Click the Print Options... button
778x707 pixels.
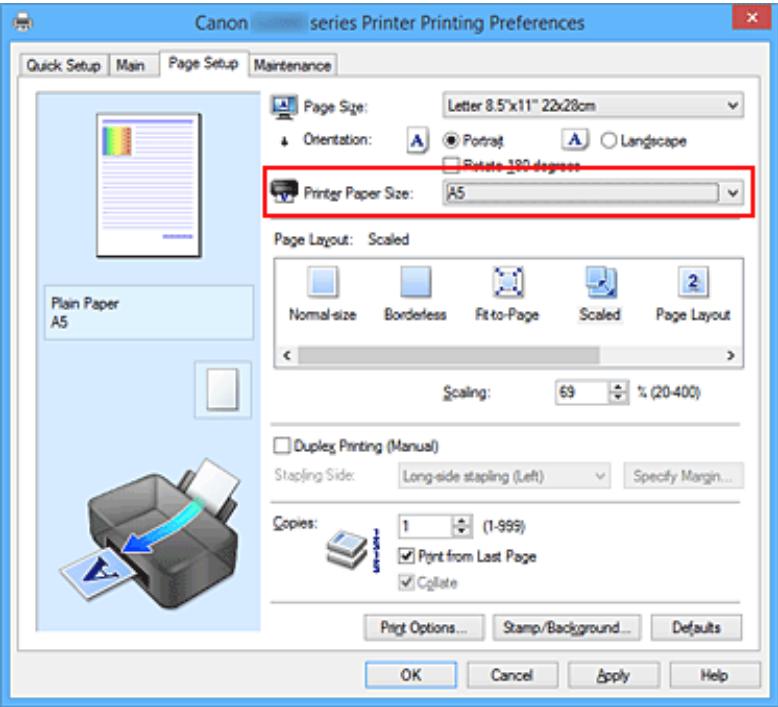pyautogui.click(x=430, y=628)
